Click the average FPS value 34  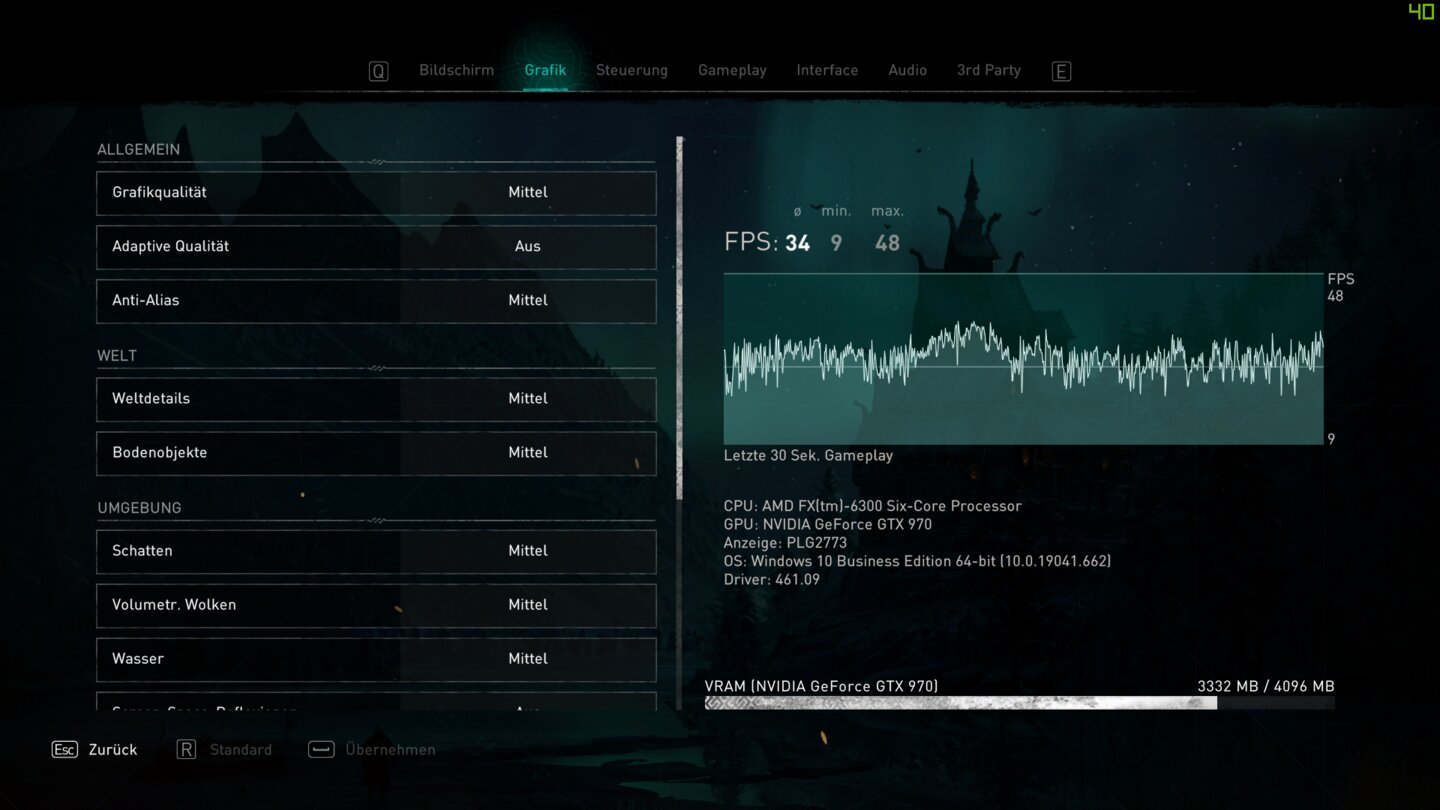pyautogui.click(x=797, y=242)
